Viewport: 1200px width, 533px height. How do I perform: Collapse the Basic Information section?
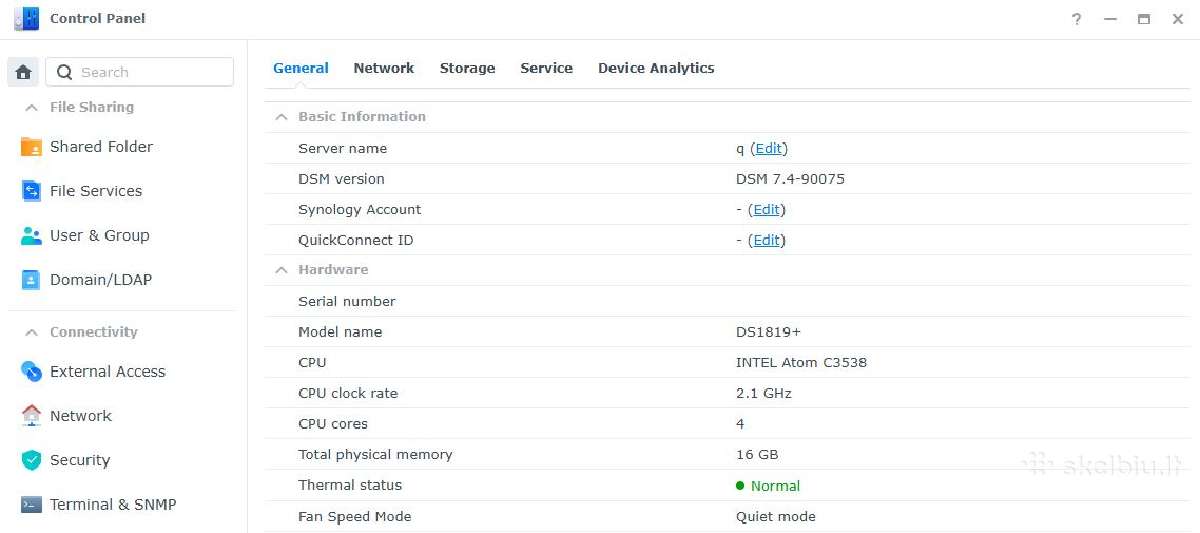(282, 117)
